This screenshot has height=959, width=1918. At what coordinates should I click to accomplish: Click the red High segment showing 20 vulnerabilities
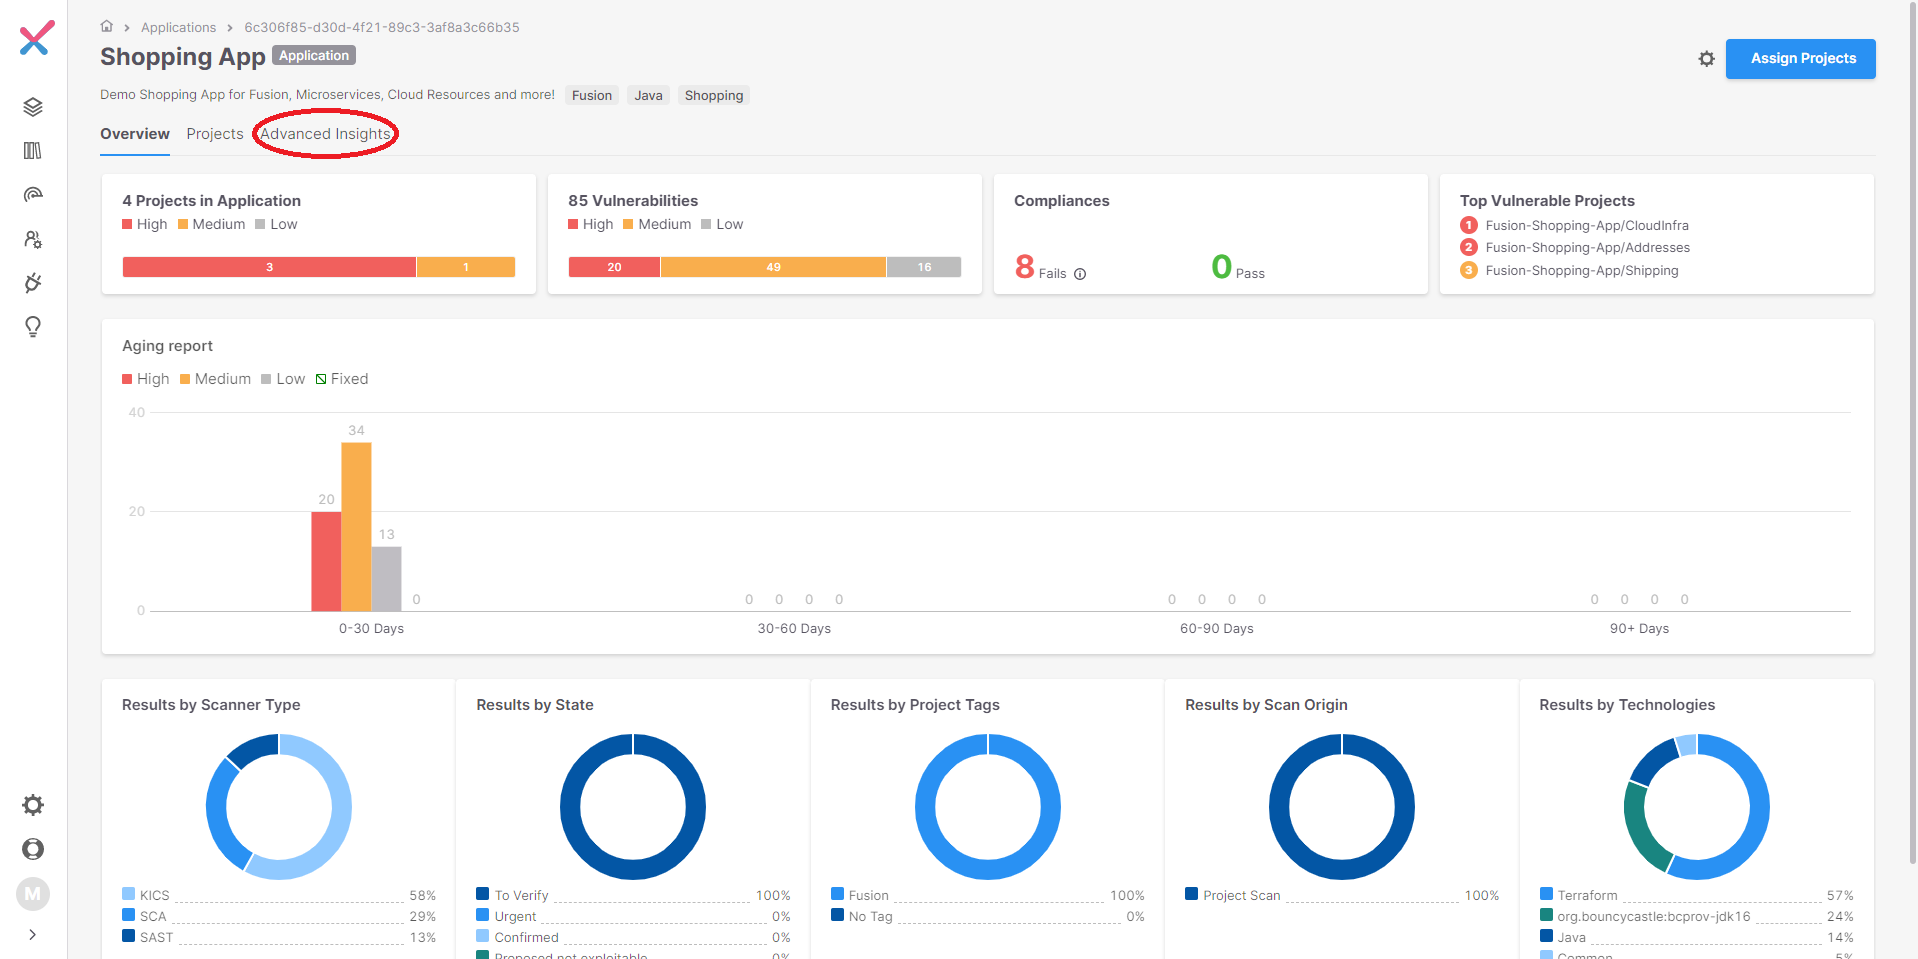614,267
